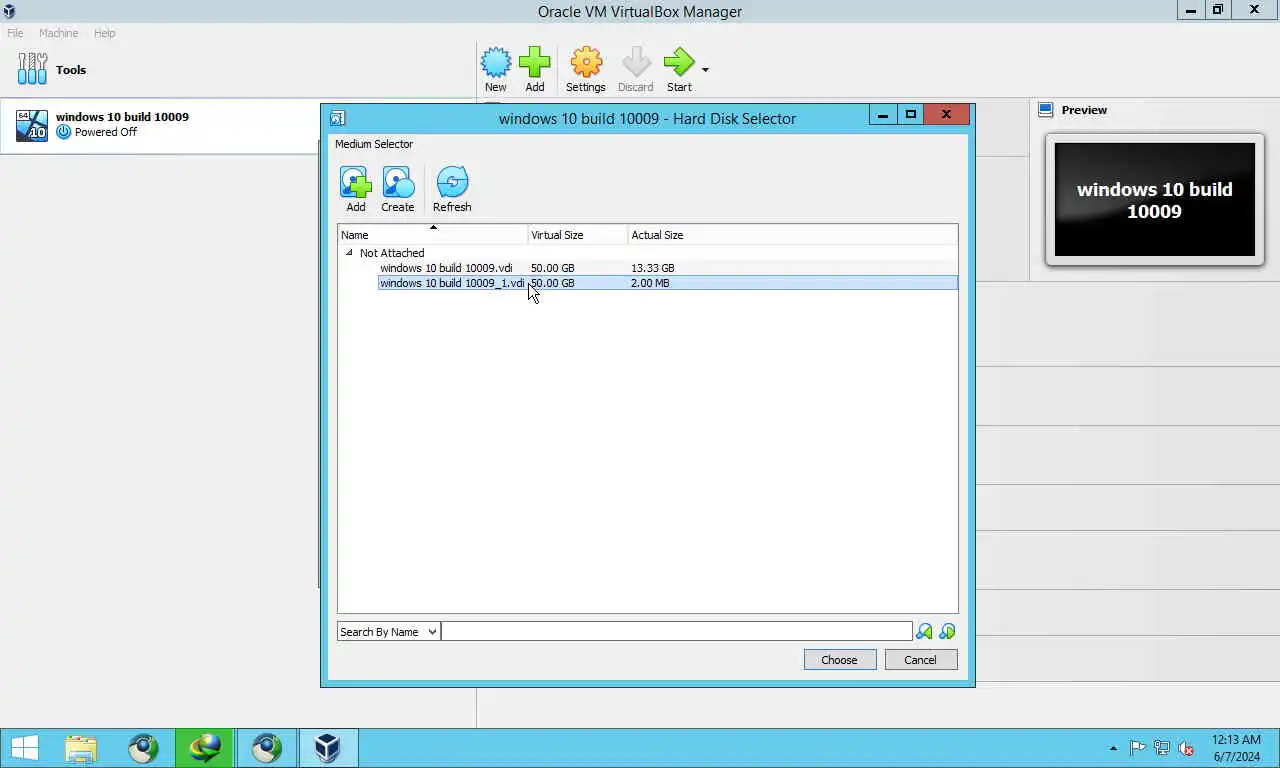
Task: Click the Choose button
Action: (840, 659)
